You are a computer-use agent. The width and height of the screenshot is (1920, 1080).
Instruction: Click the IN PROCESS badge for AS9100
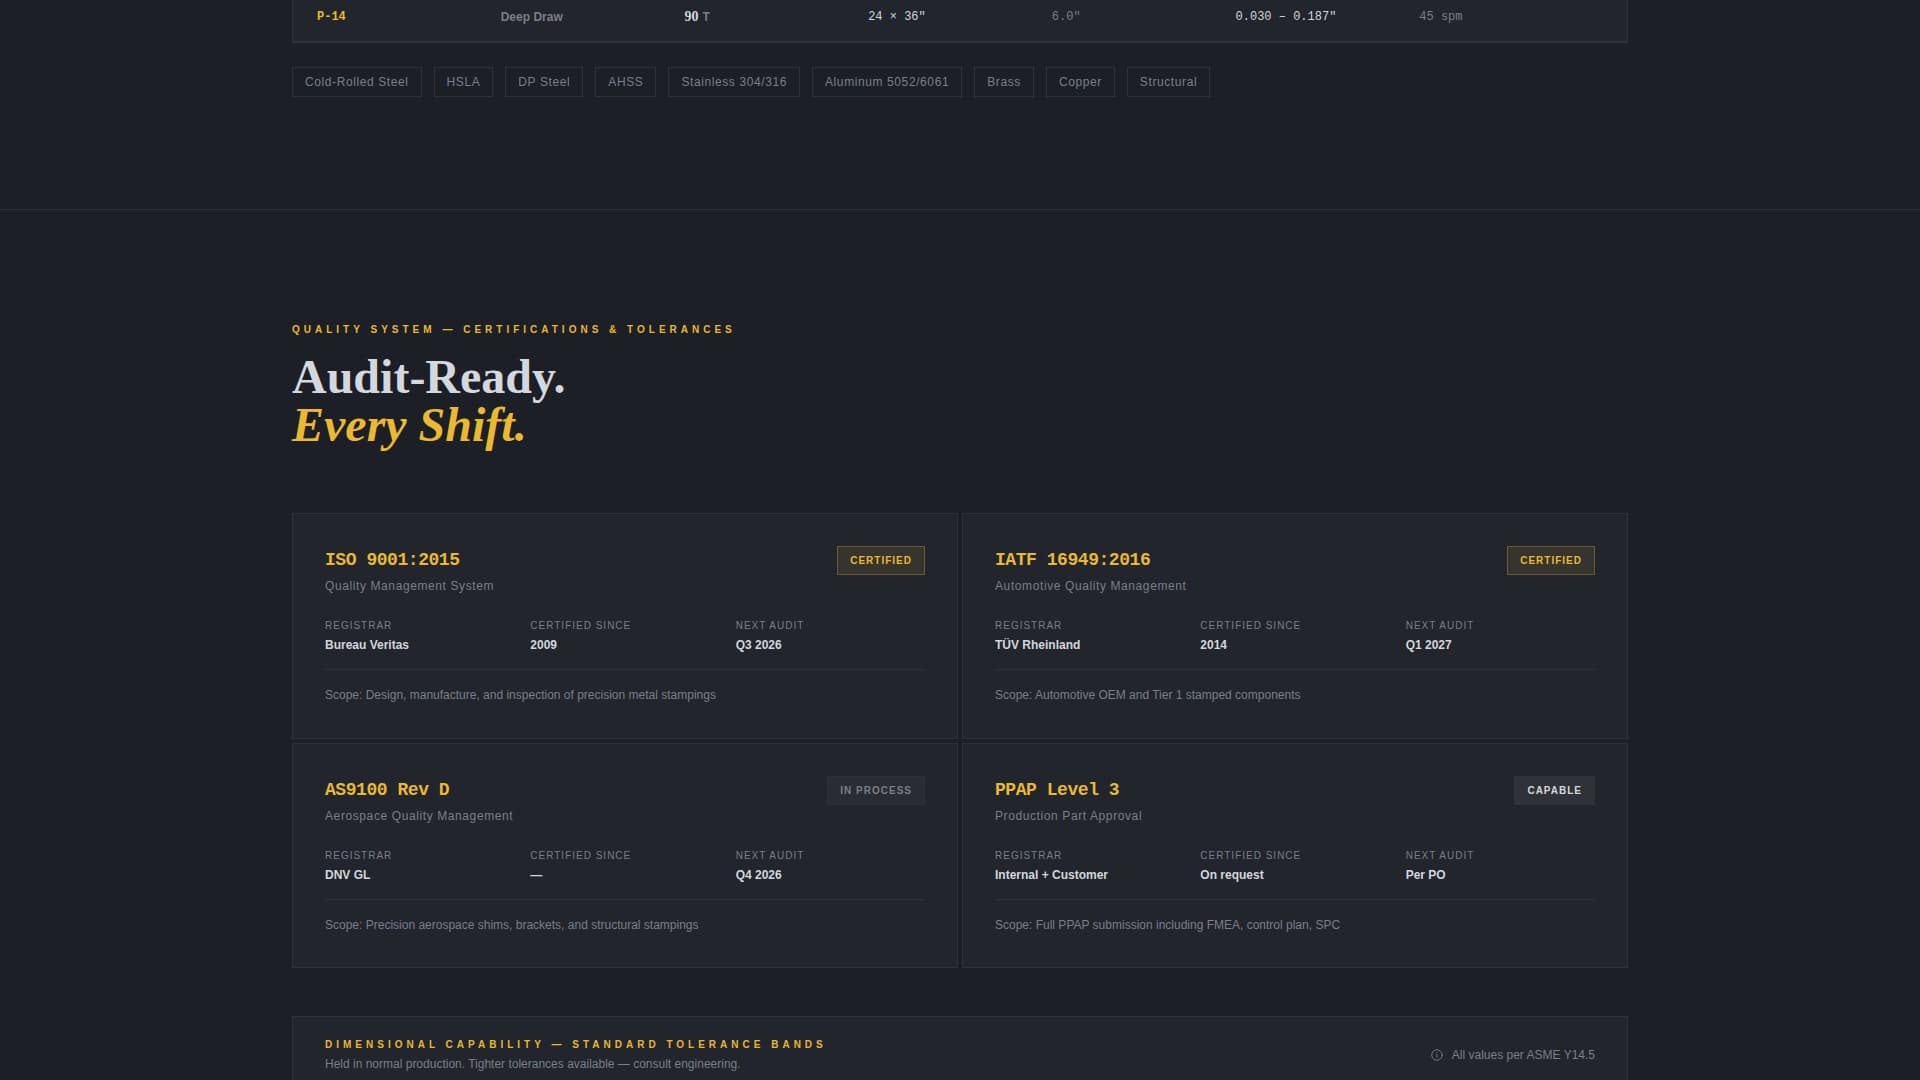pyautogui.click(x=875, y=790)
